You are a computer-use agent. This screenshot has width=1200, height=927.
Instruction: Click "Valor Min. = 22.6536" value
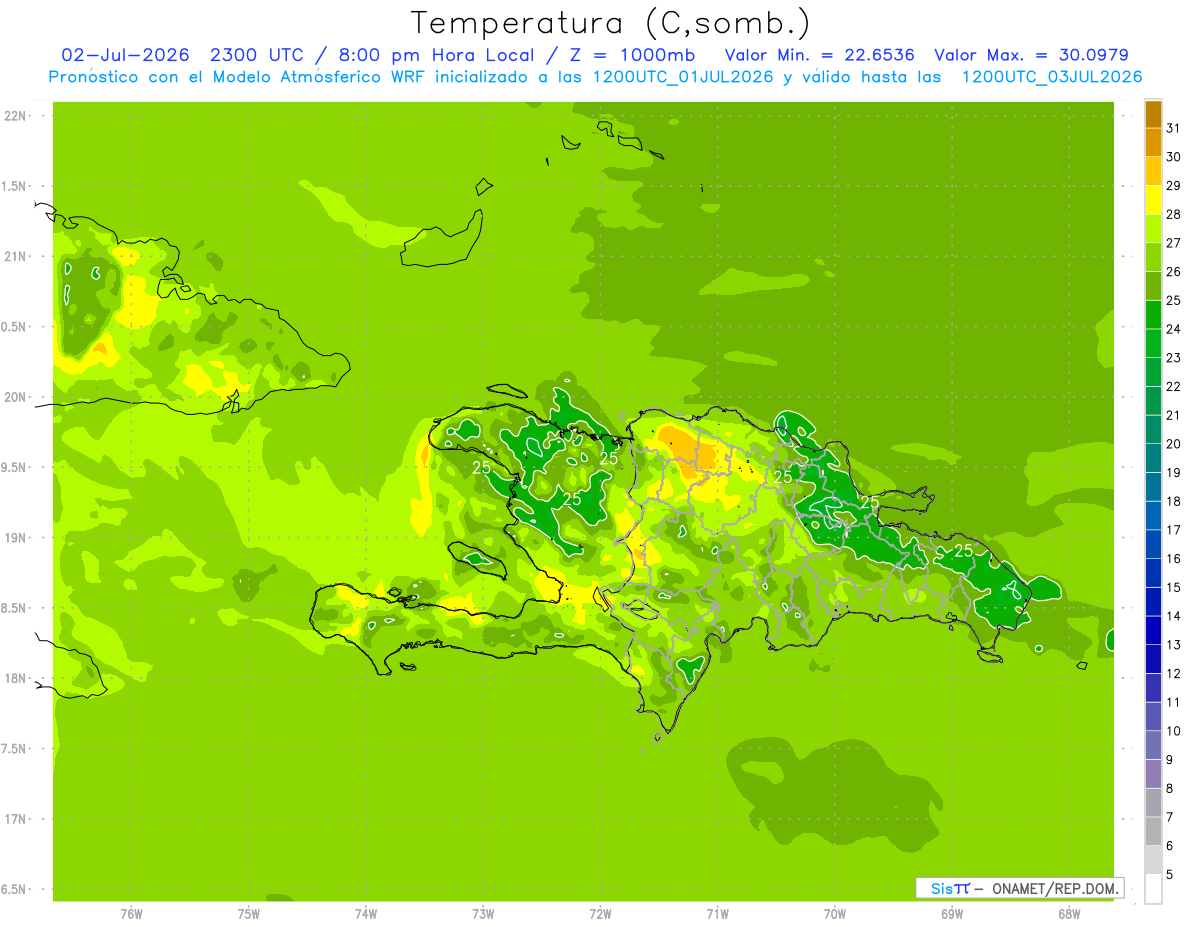819,55
